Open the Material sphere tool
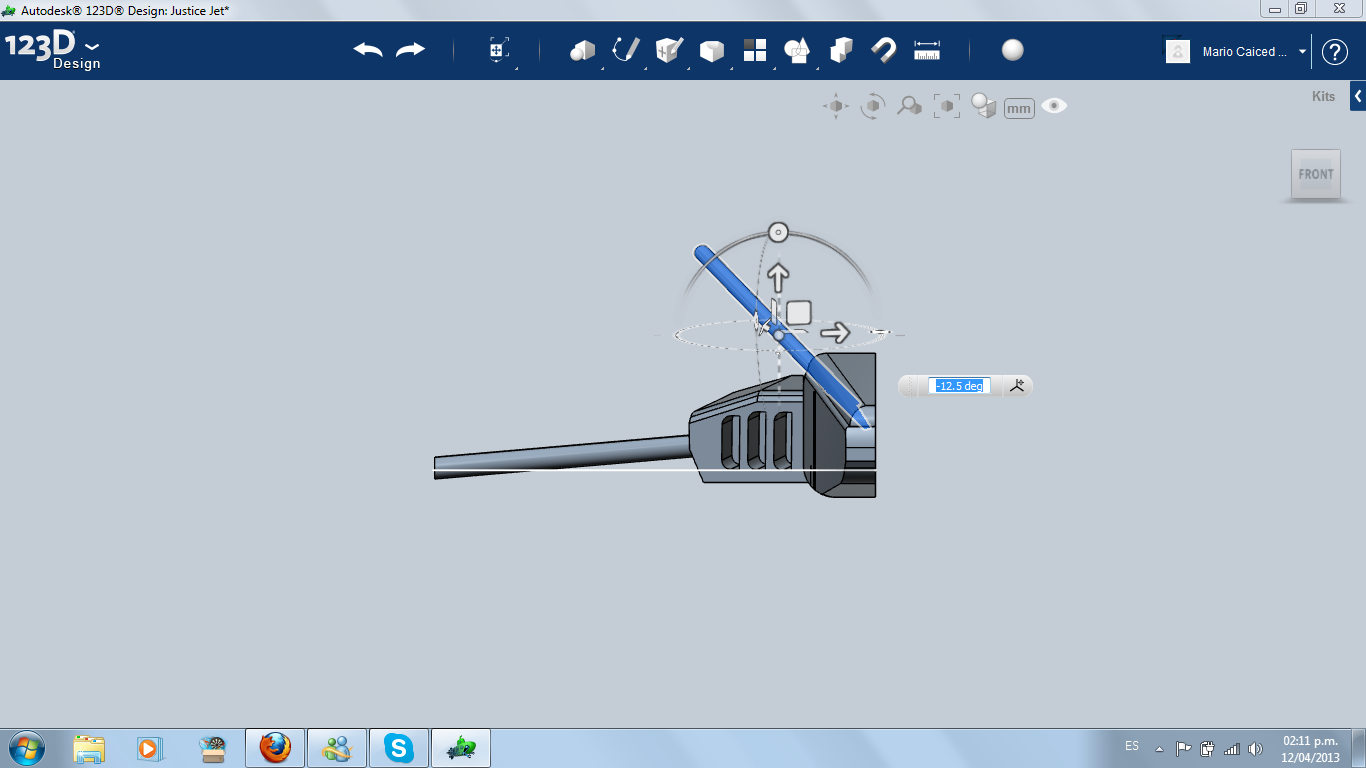Viewport: 1366px width, 768px height. pyautogui.click(x=1013, y=50)
